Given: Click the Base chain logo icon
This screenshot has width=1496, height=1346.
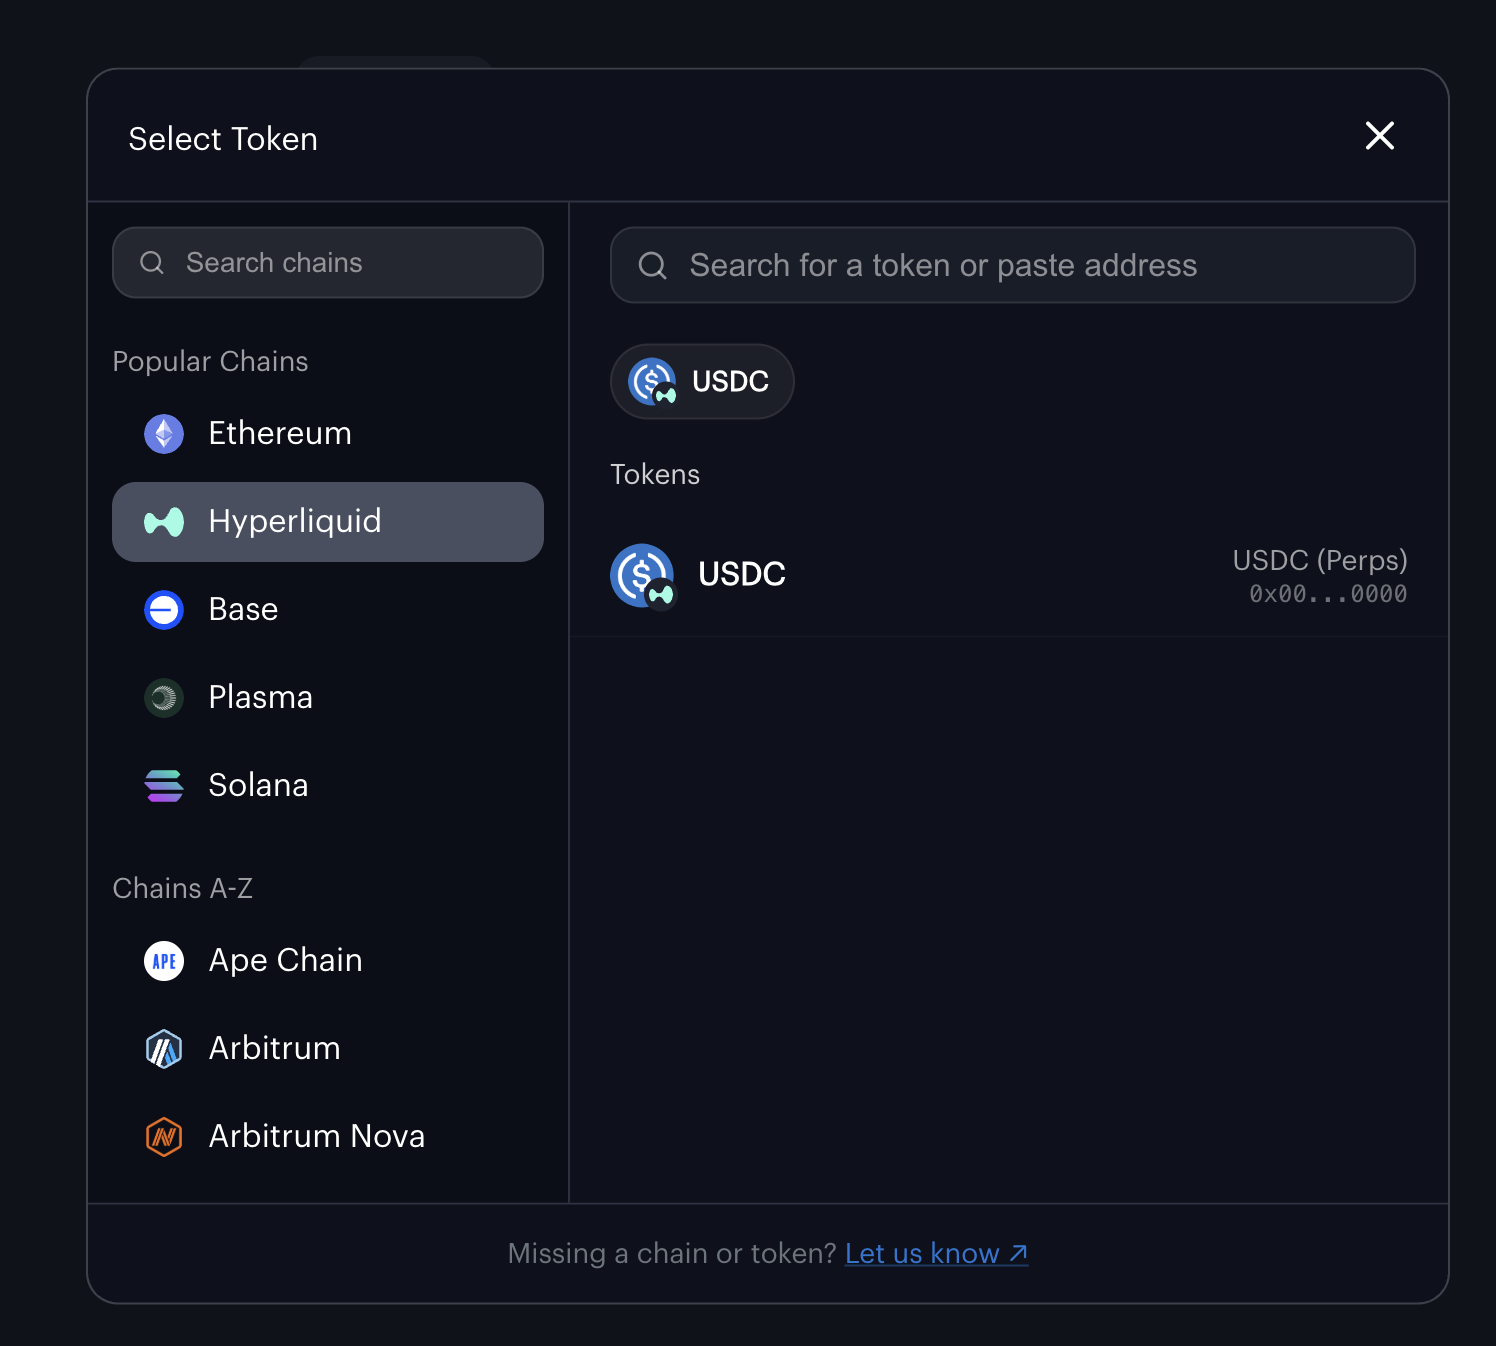Looking at the screenshot, I should (164, 610).
